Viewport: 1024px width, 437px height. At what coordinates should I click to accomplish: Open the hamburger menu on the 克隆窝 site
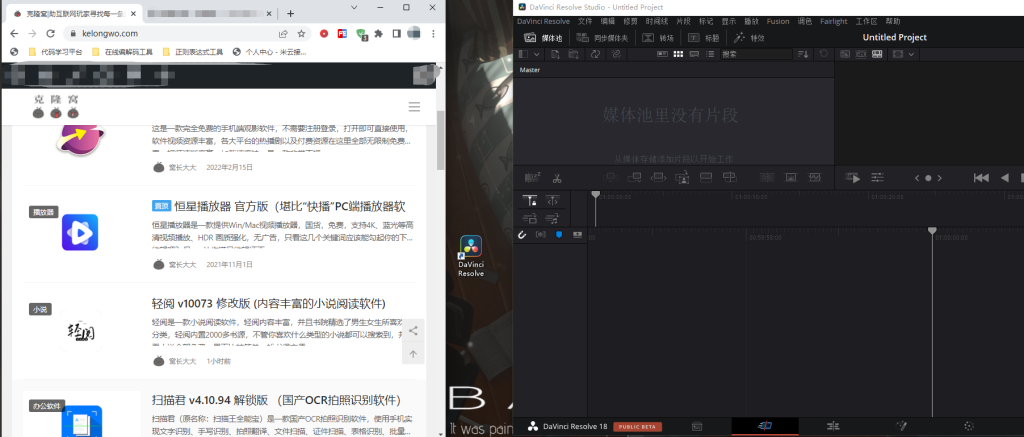(414, 106)
